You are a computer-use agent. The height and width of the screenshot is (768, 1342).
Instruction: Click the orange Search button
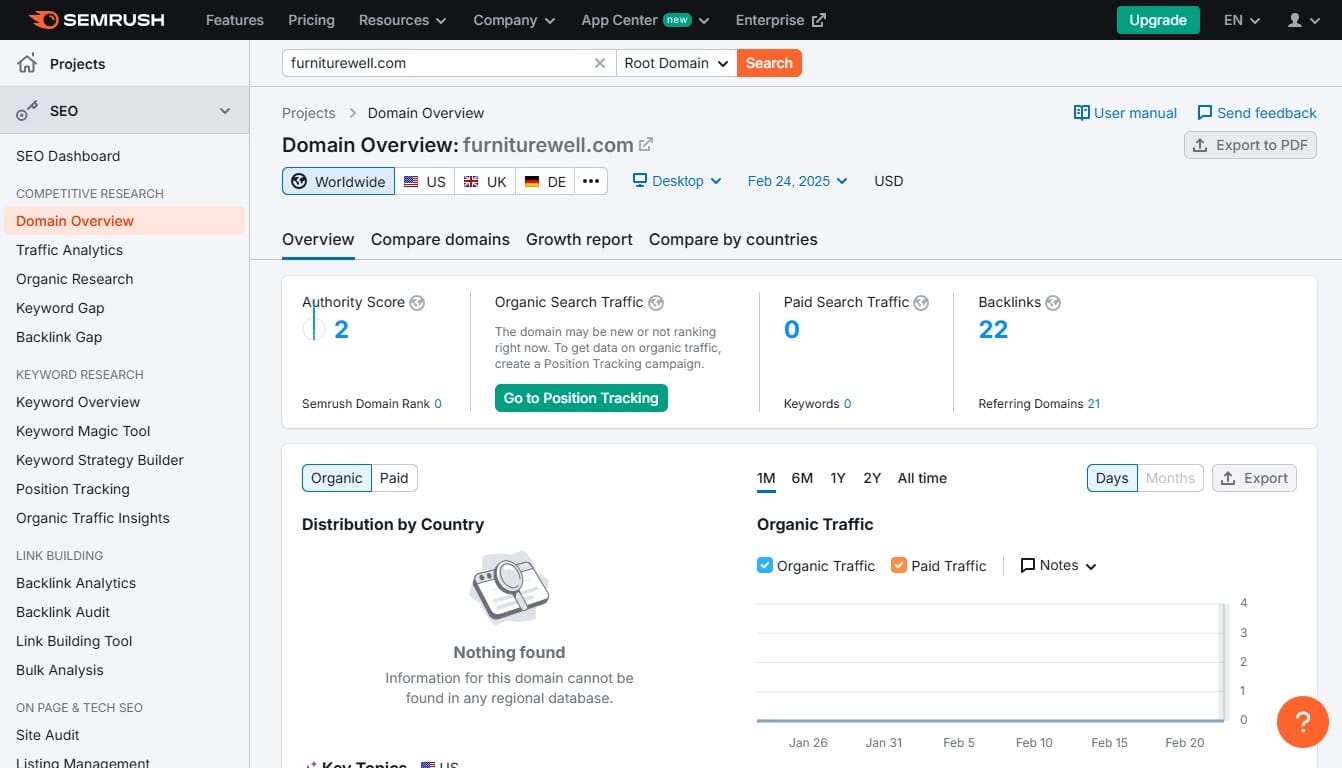tap(769, 63)
